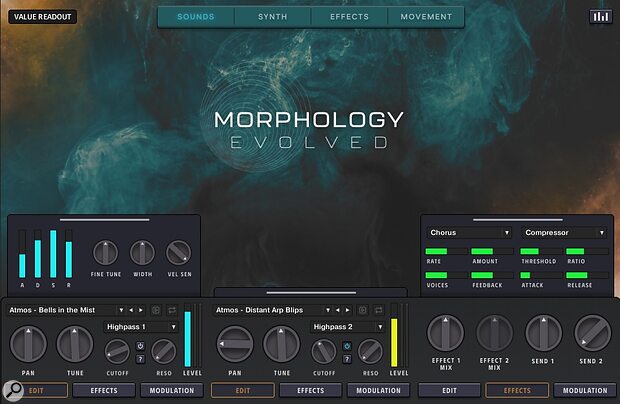Click the question mark icon under Highpass 1

tap(140, 359)
